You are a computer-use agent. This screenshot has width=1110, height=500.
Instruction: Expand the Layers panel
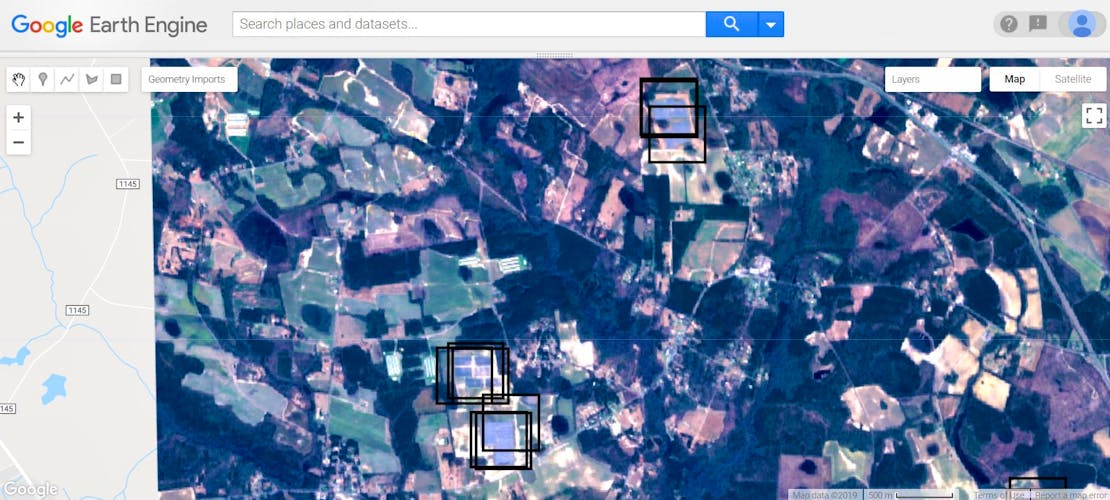click(932, 79)
